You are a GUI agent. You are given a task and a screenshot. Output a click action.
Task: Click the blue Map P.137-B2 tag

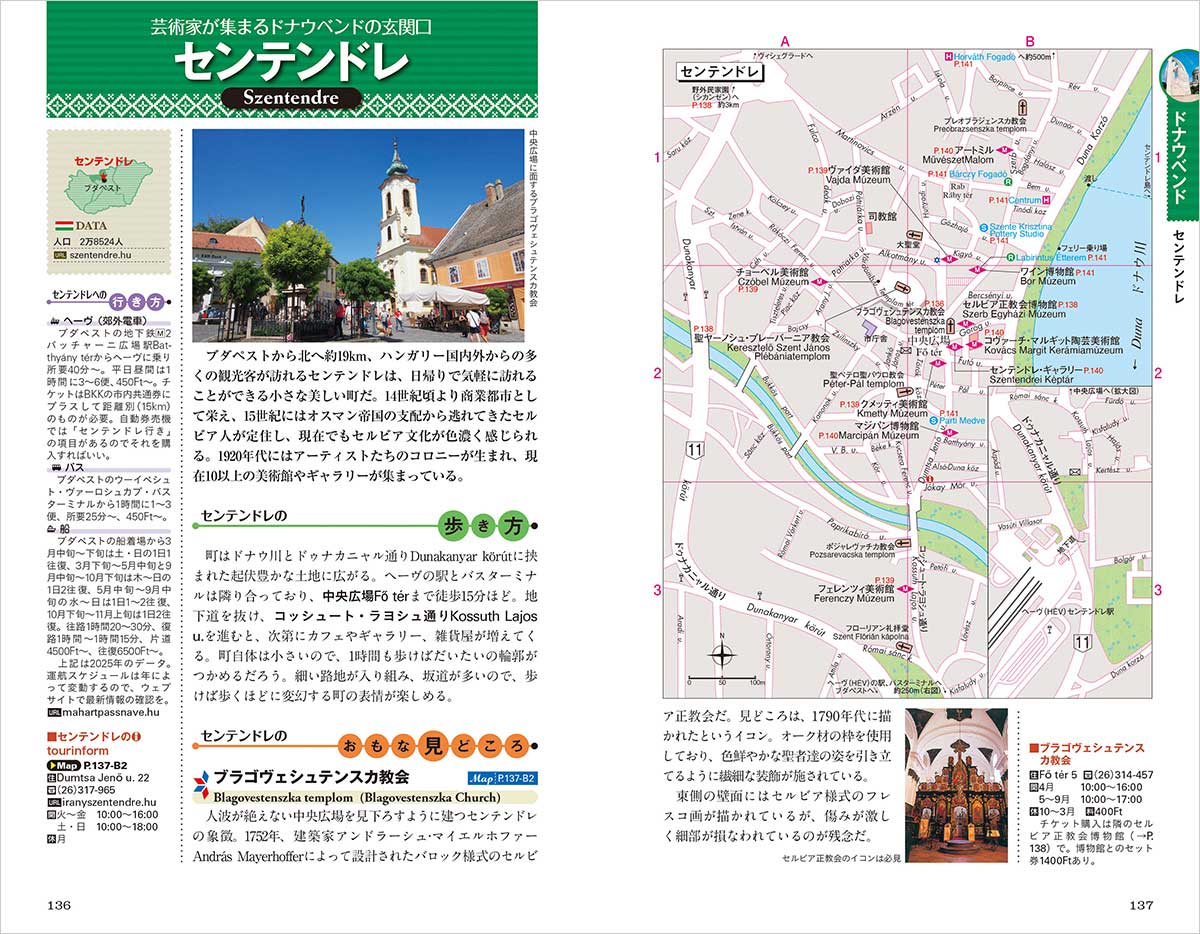coord(502,778)
